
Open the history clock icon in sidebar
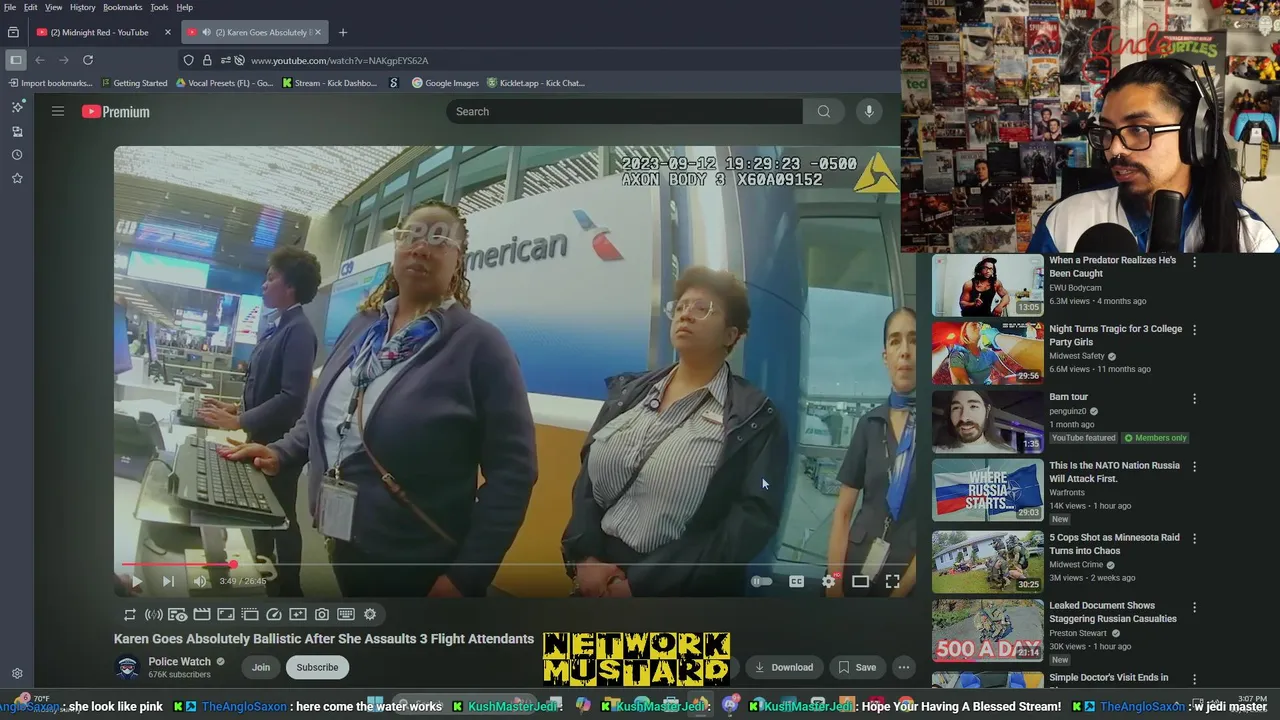(17, 155)
